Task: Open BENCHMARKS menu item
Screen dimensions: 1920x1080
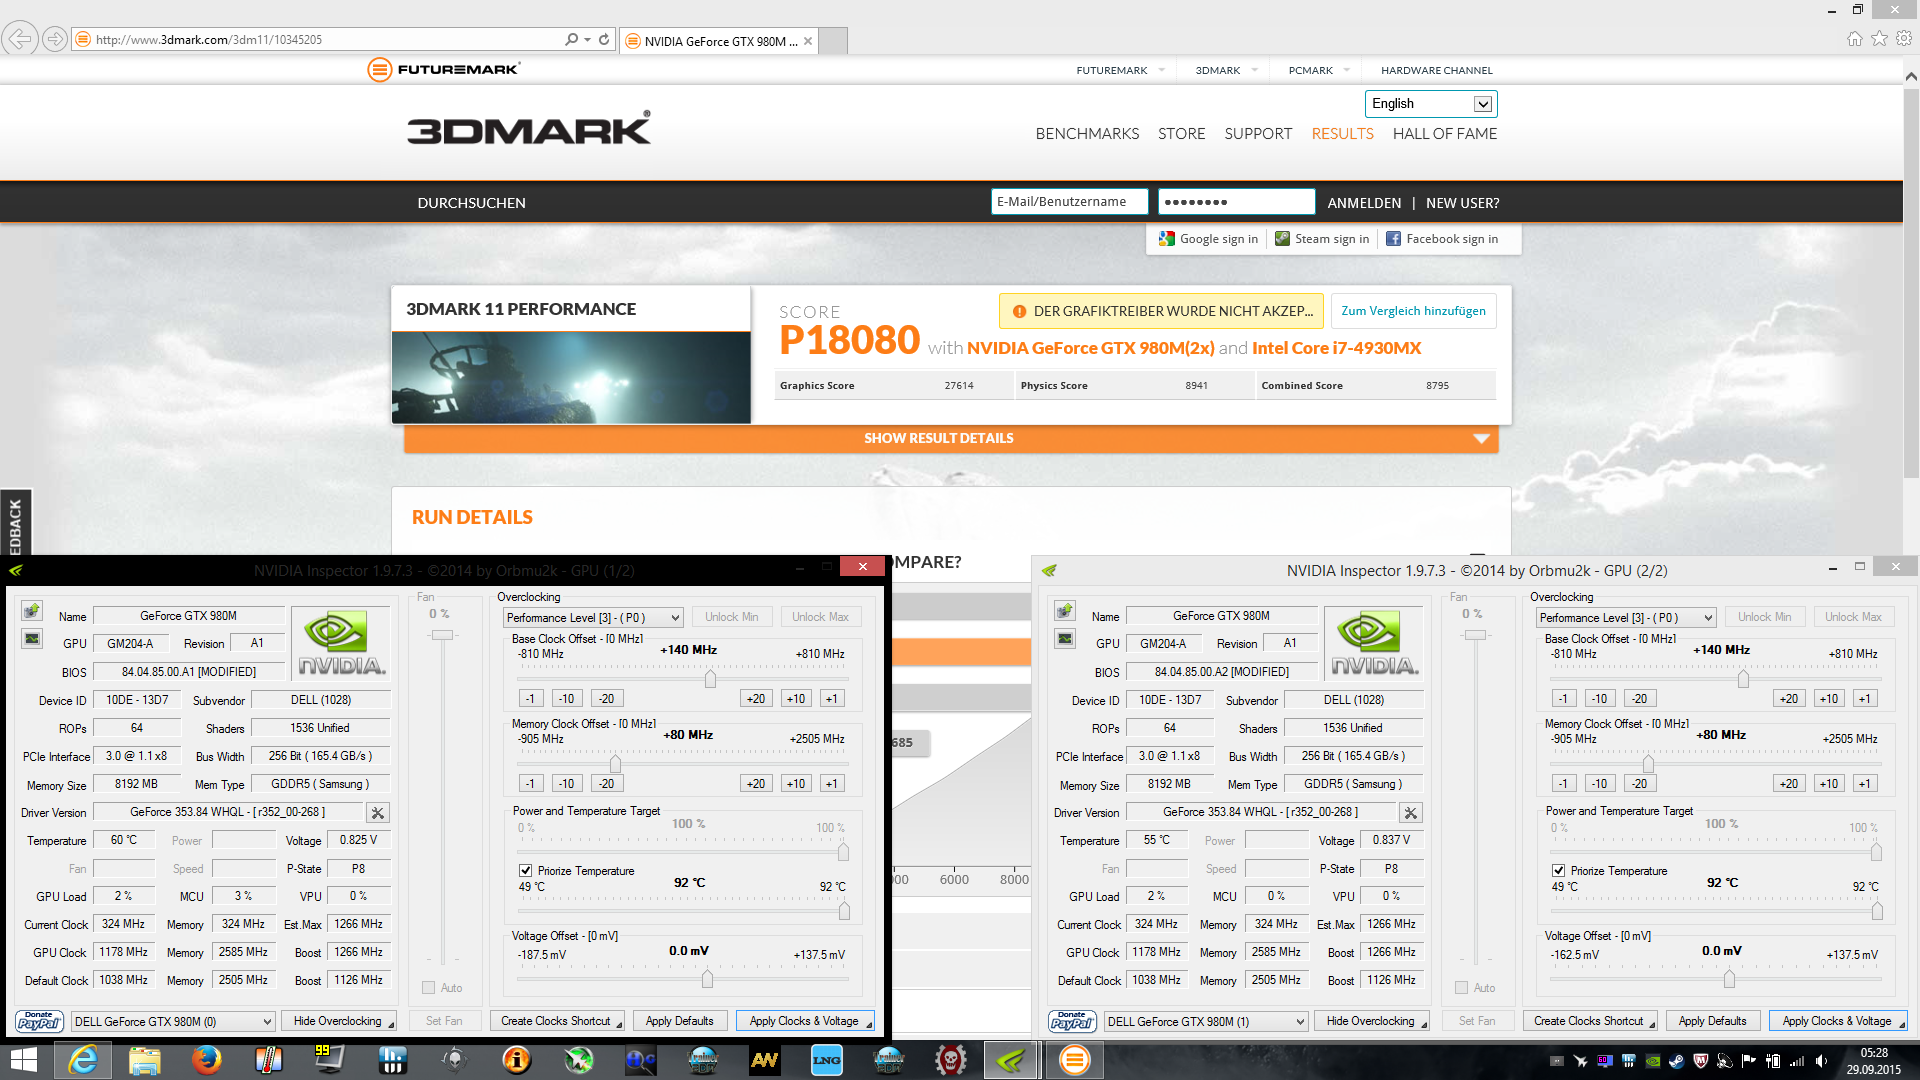Action: point(1087,133)
